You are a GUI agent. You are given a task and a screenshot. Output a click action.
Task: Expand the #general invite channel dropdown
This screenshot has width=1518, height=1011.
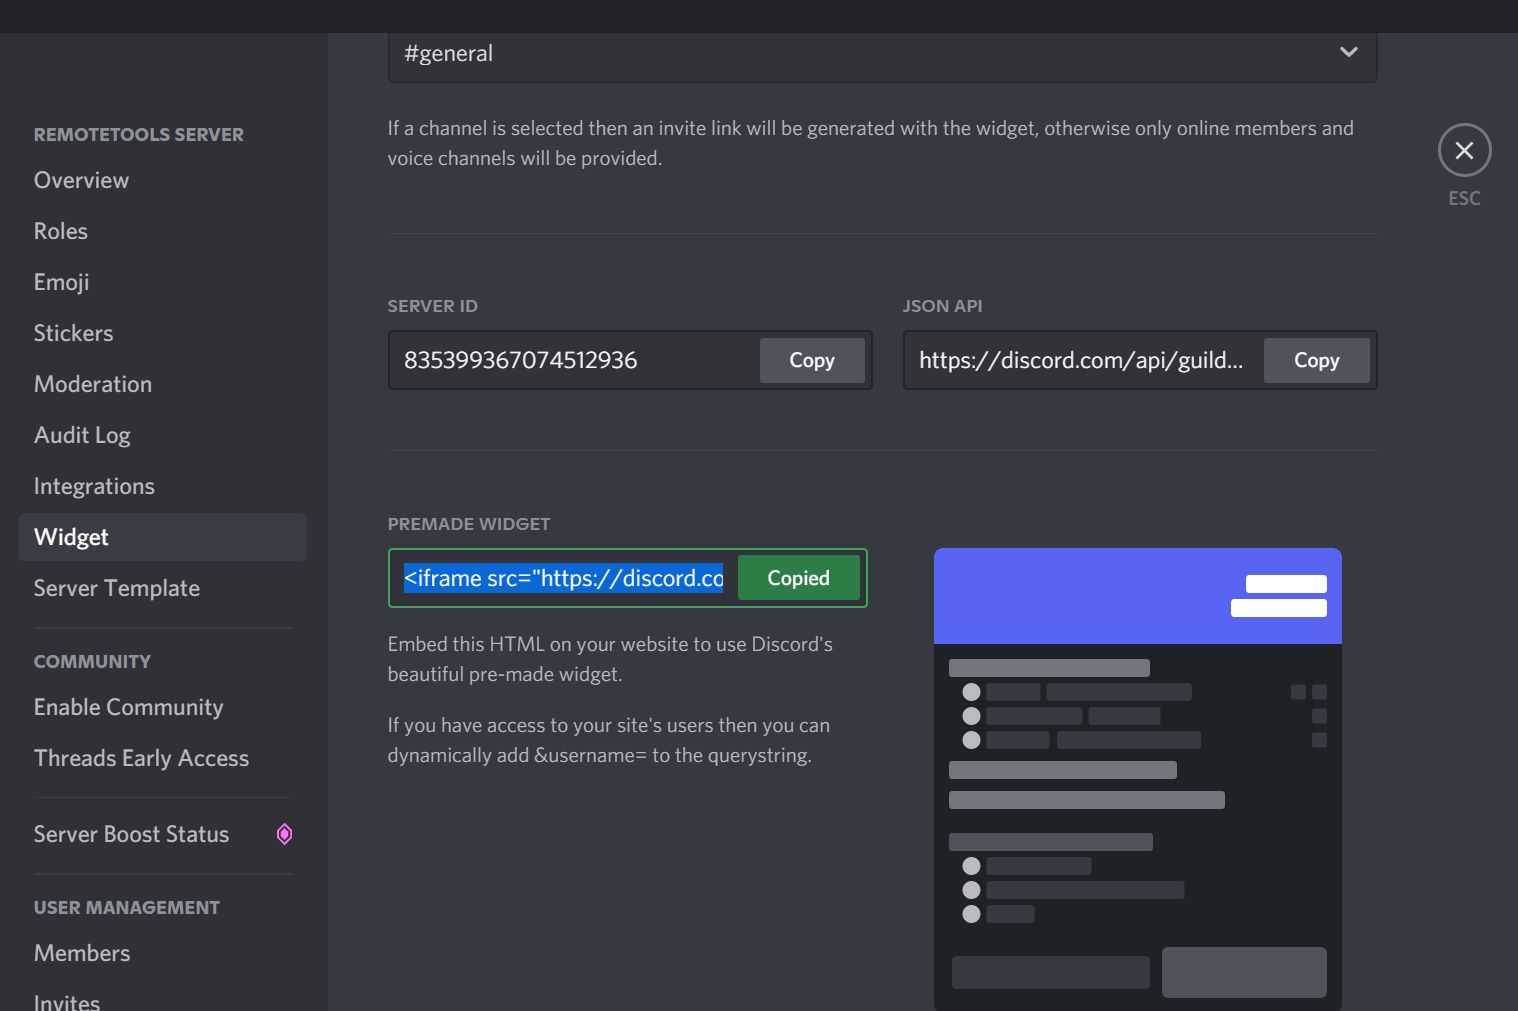click(882, 53)
